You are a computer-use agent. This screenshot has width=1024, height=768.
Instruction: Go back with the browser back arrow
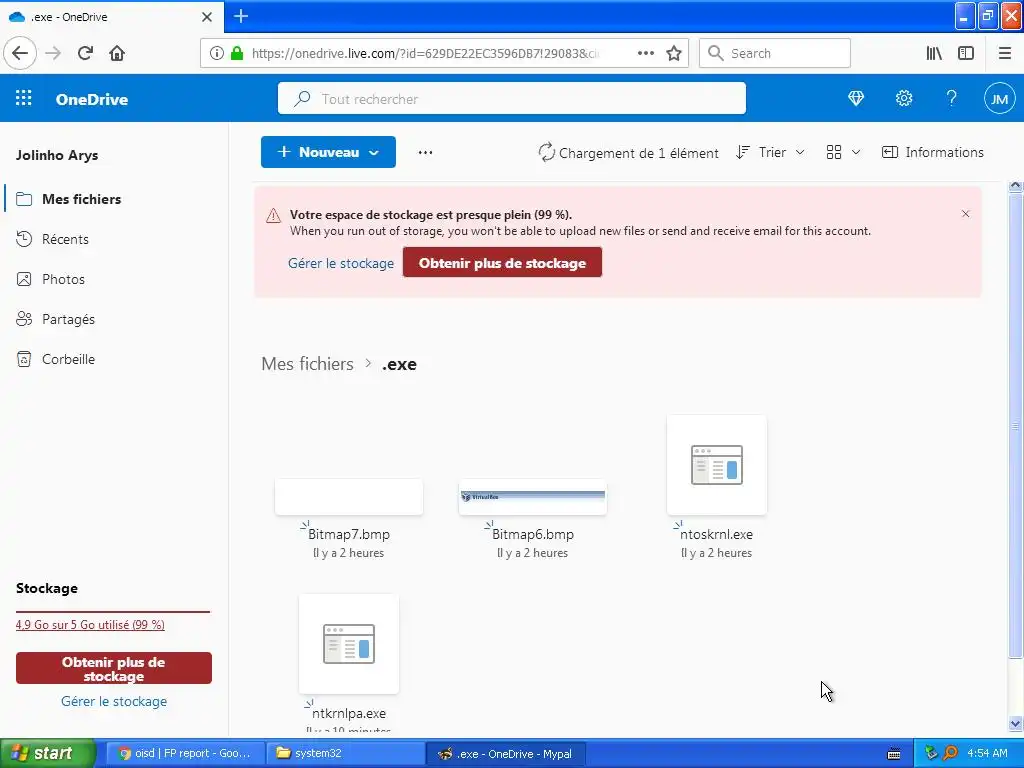20,53
